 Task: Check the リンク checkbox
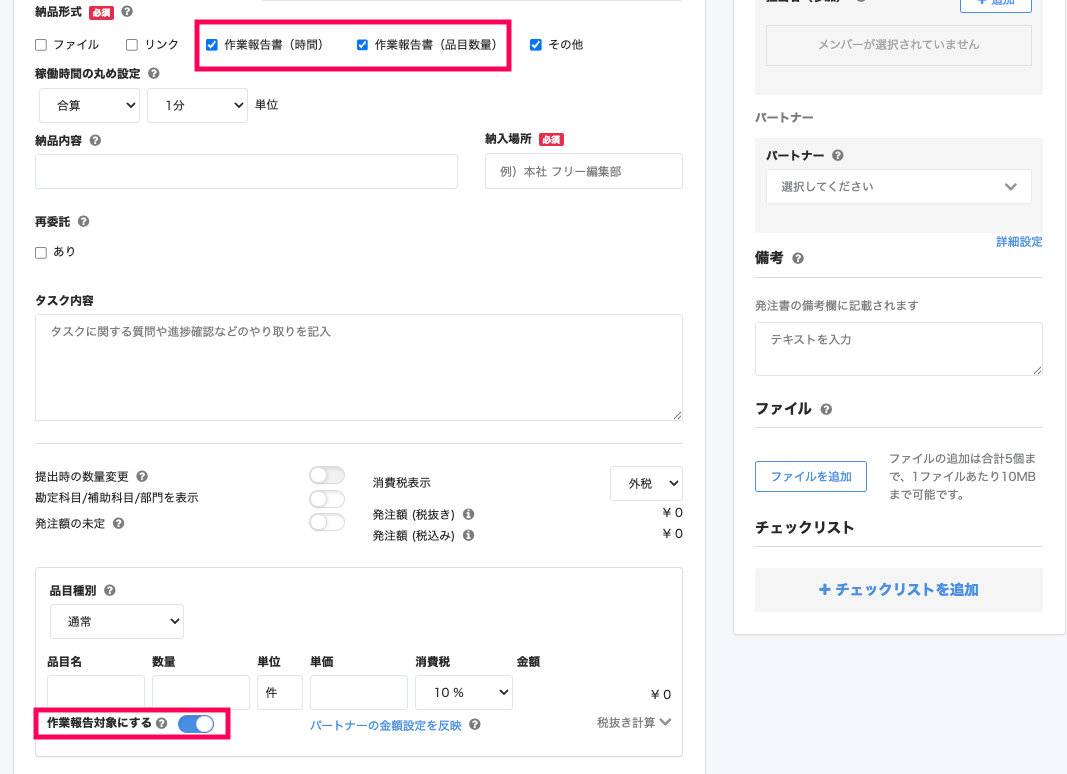point(132,45)
